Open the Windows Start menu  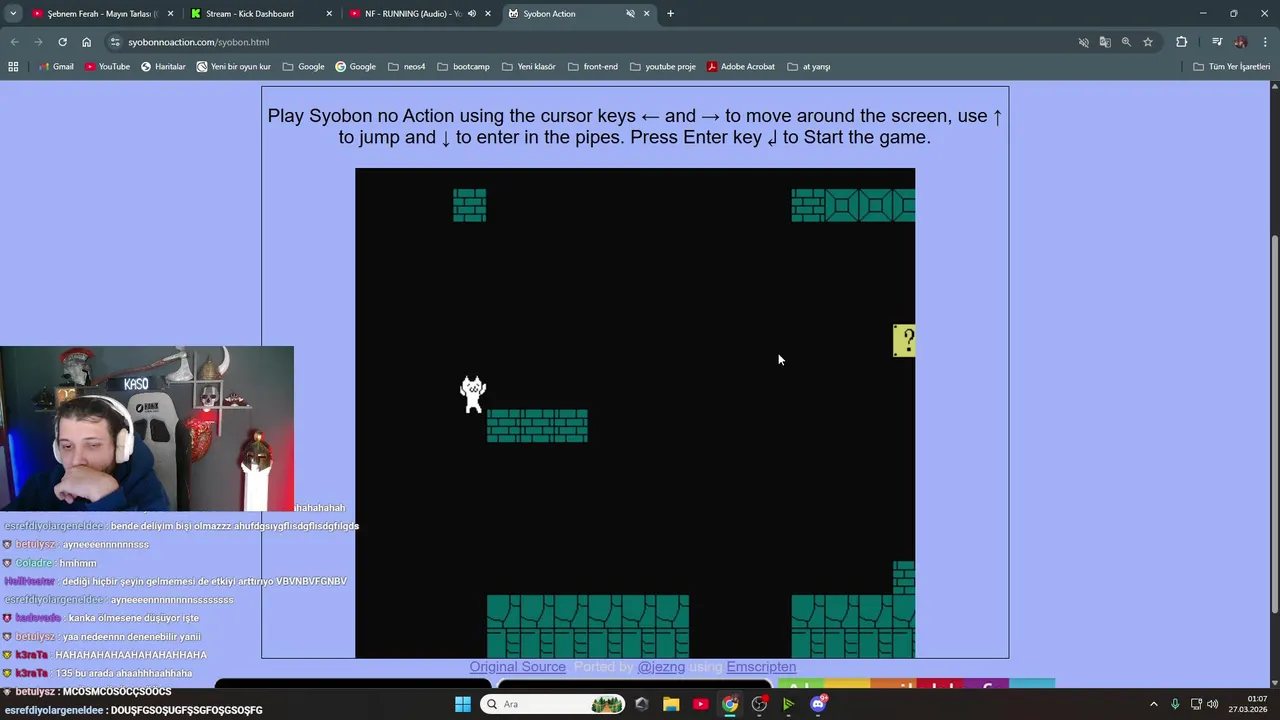click(x=463, y=704)
